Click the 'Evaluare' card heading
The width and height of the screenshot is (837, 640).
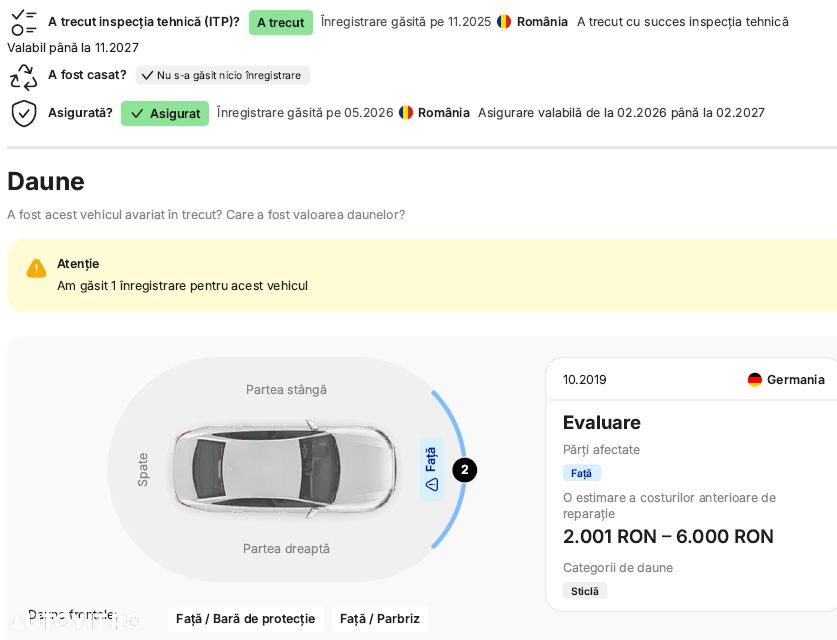(x=602, y=422)
